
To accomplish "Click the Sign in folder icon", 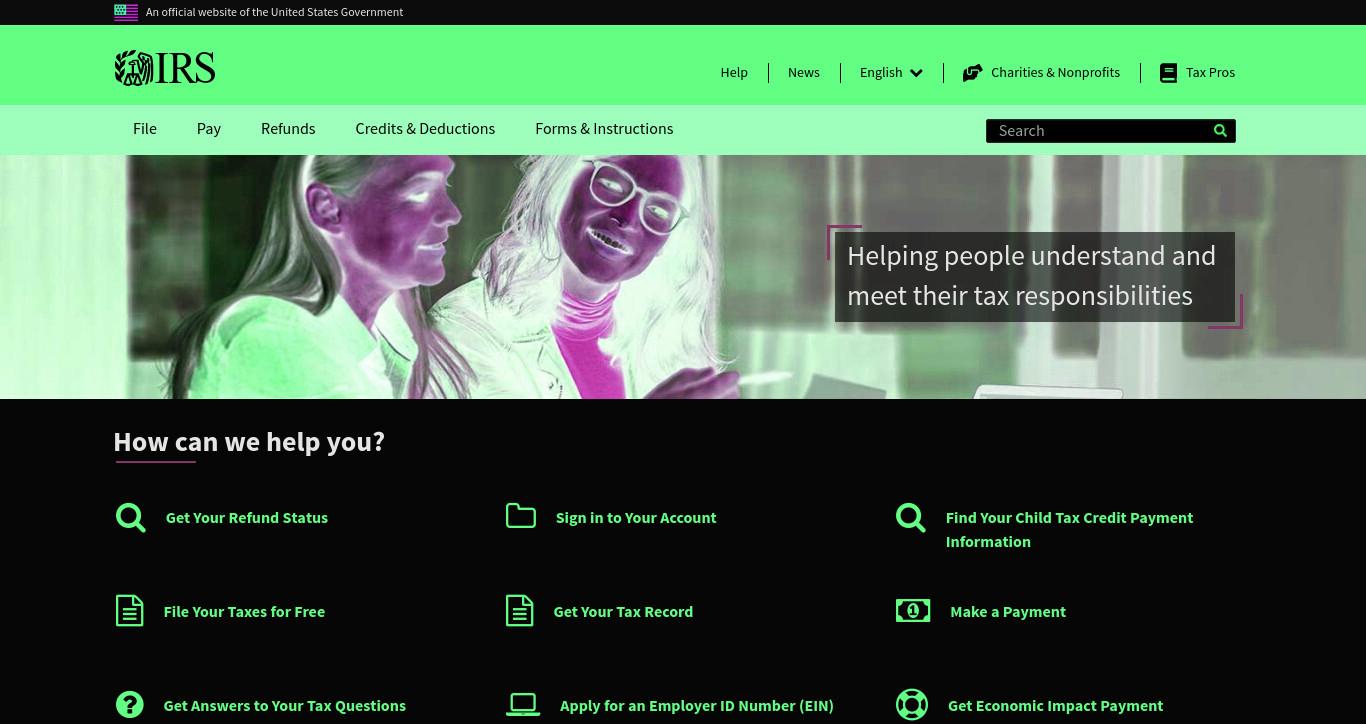I will point(521,515).
